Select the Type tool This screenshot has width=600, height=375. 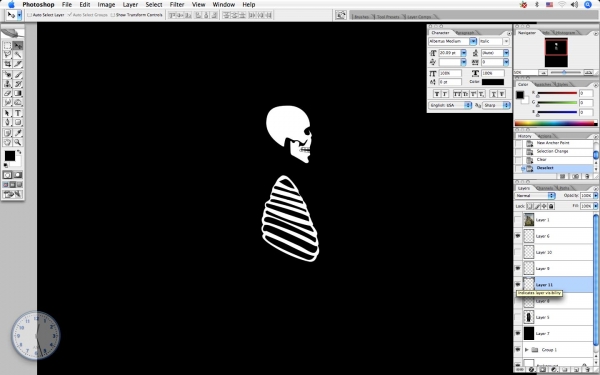click(18, 113)
